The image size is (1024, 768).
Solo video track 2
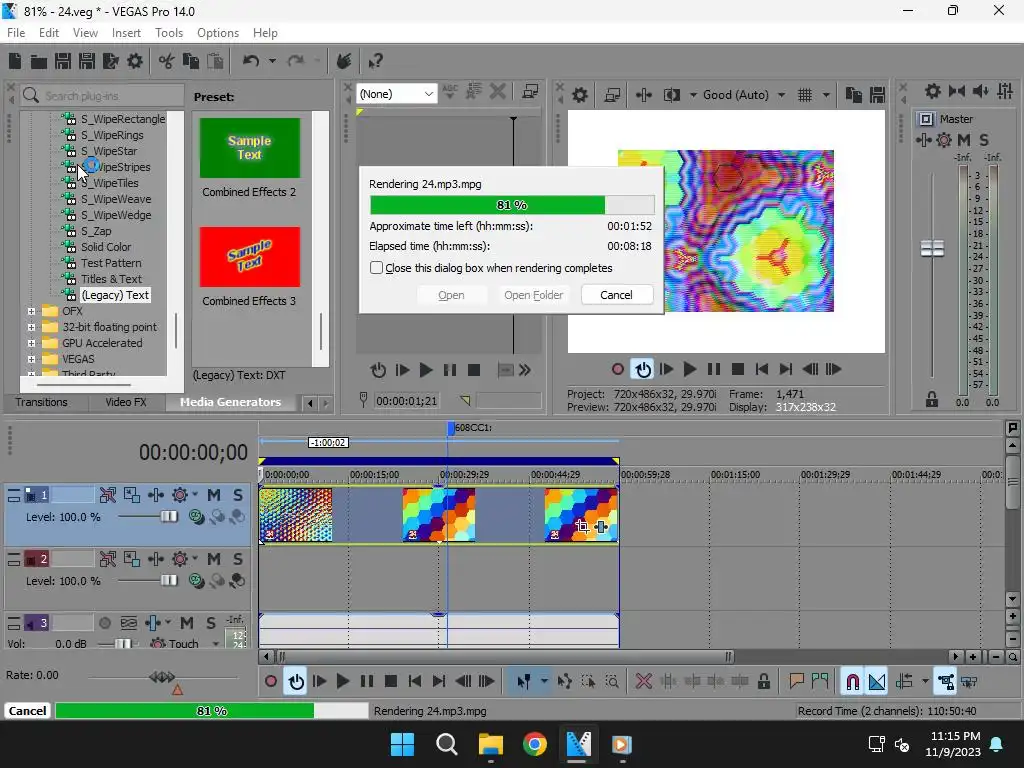coord(238,559)
